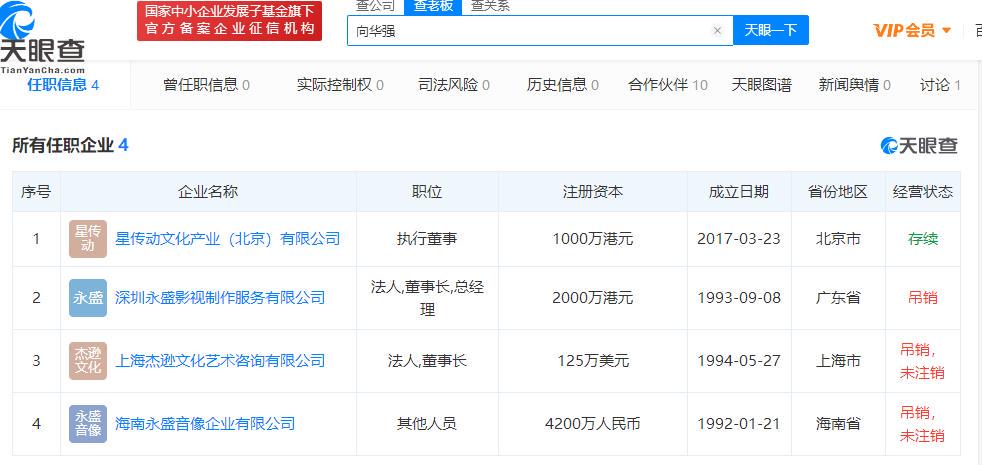Click the 吊销 status in 深圳永盛 row
The height and width of the screenshot is (465, 982).
click(x=923, y=298)
